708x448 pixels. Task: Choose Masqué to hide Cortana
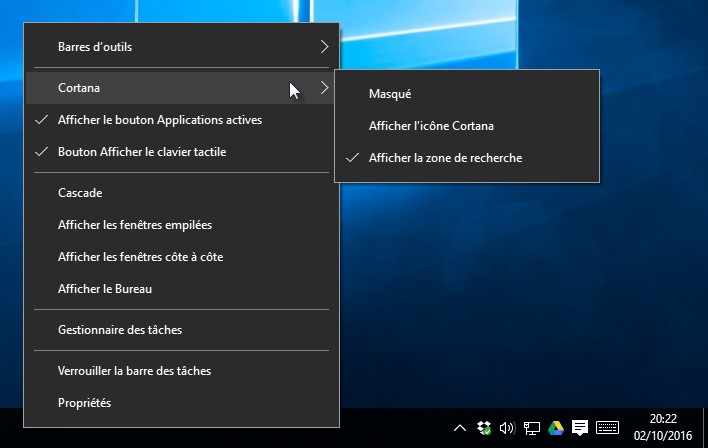[x=390, y=93]
